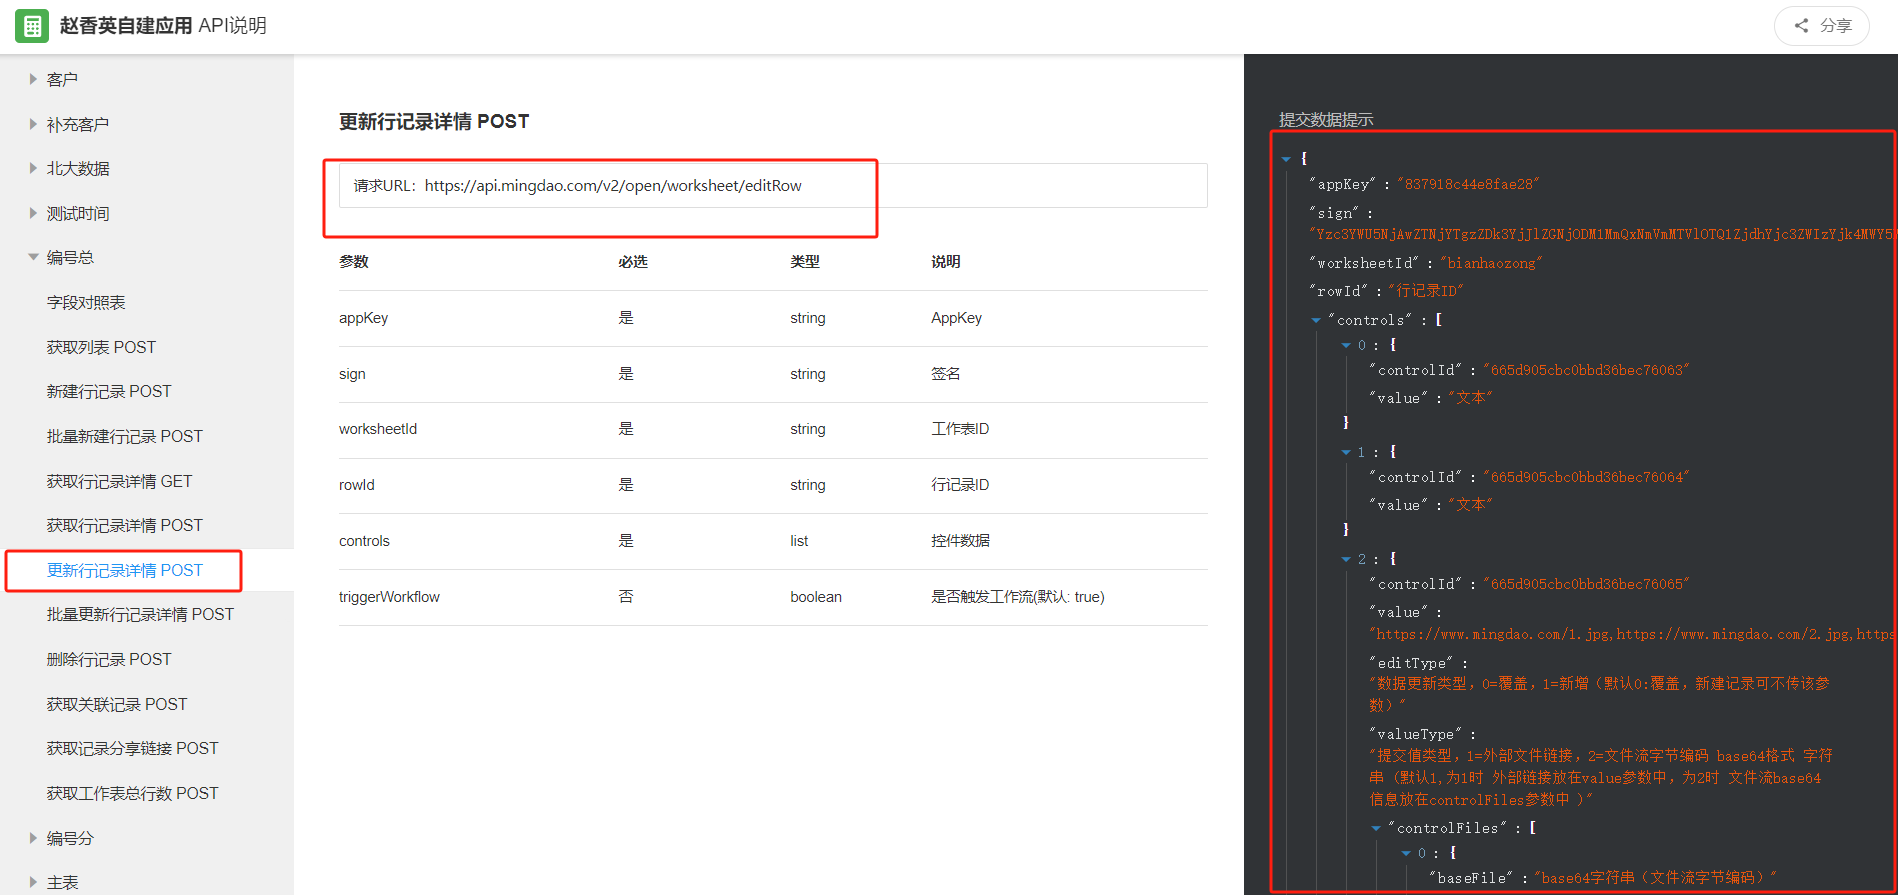Open 新建行记录 POST API entry

tap(109, 392)
